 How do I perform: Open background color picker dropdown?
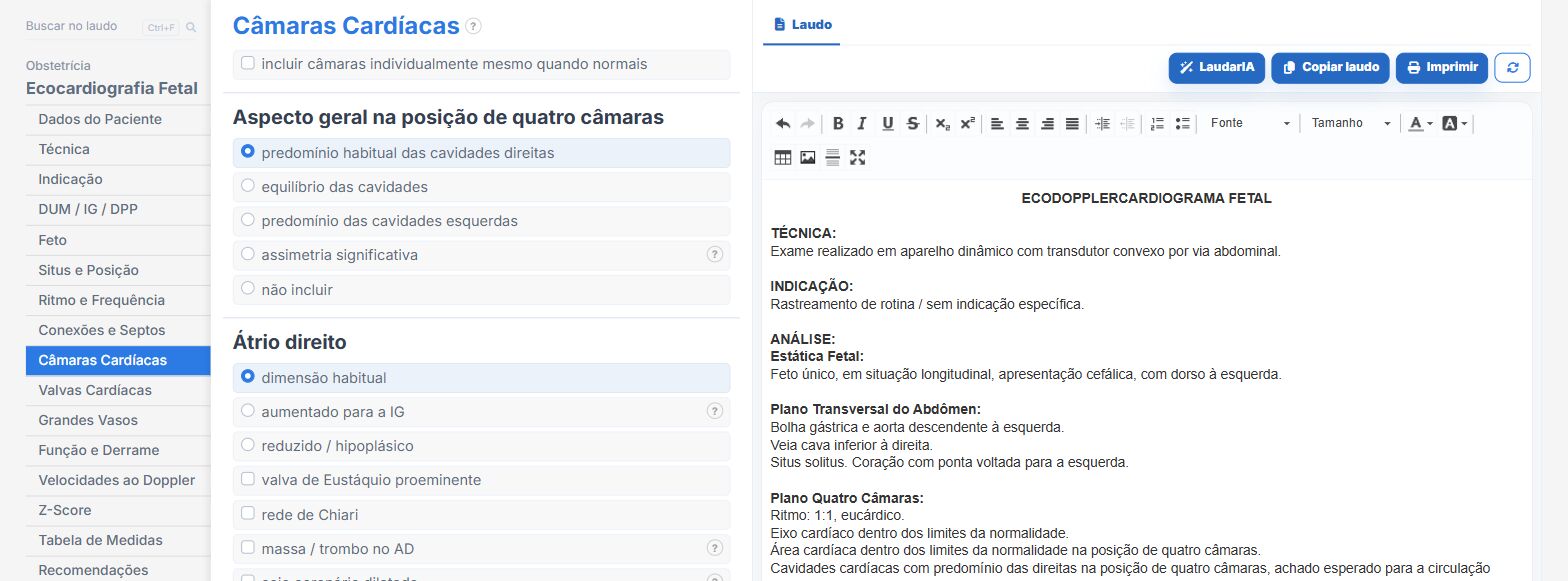coord(1455,124)
